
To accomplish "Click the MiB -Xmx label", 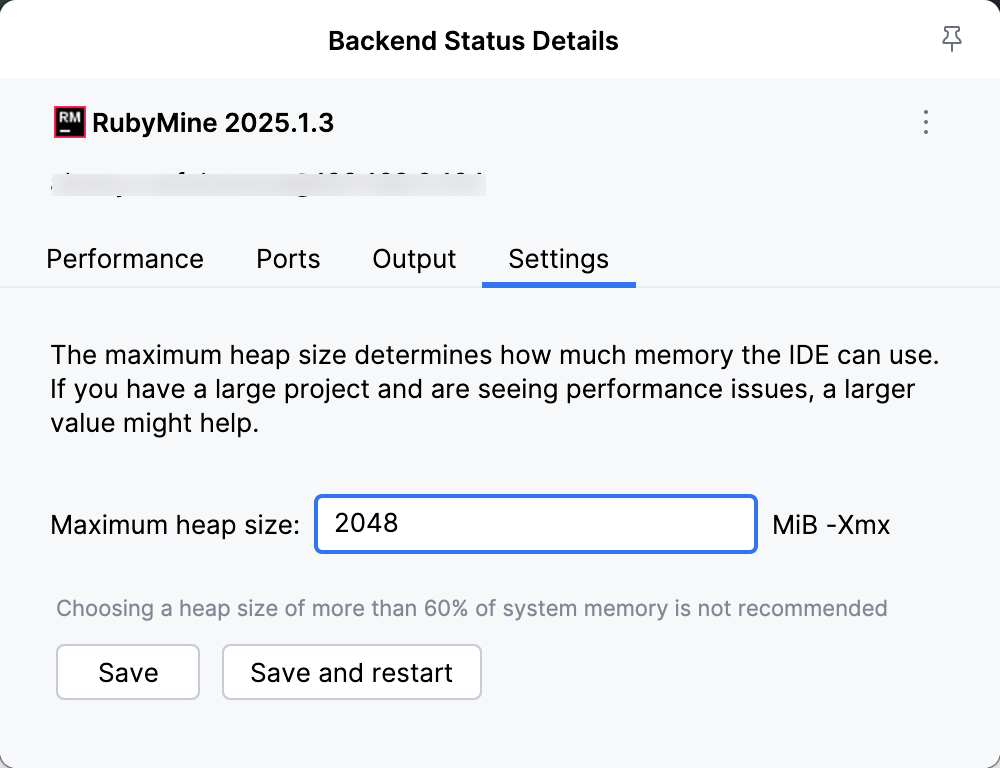I will [832, 524].
